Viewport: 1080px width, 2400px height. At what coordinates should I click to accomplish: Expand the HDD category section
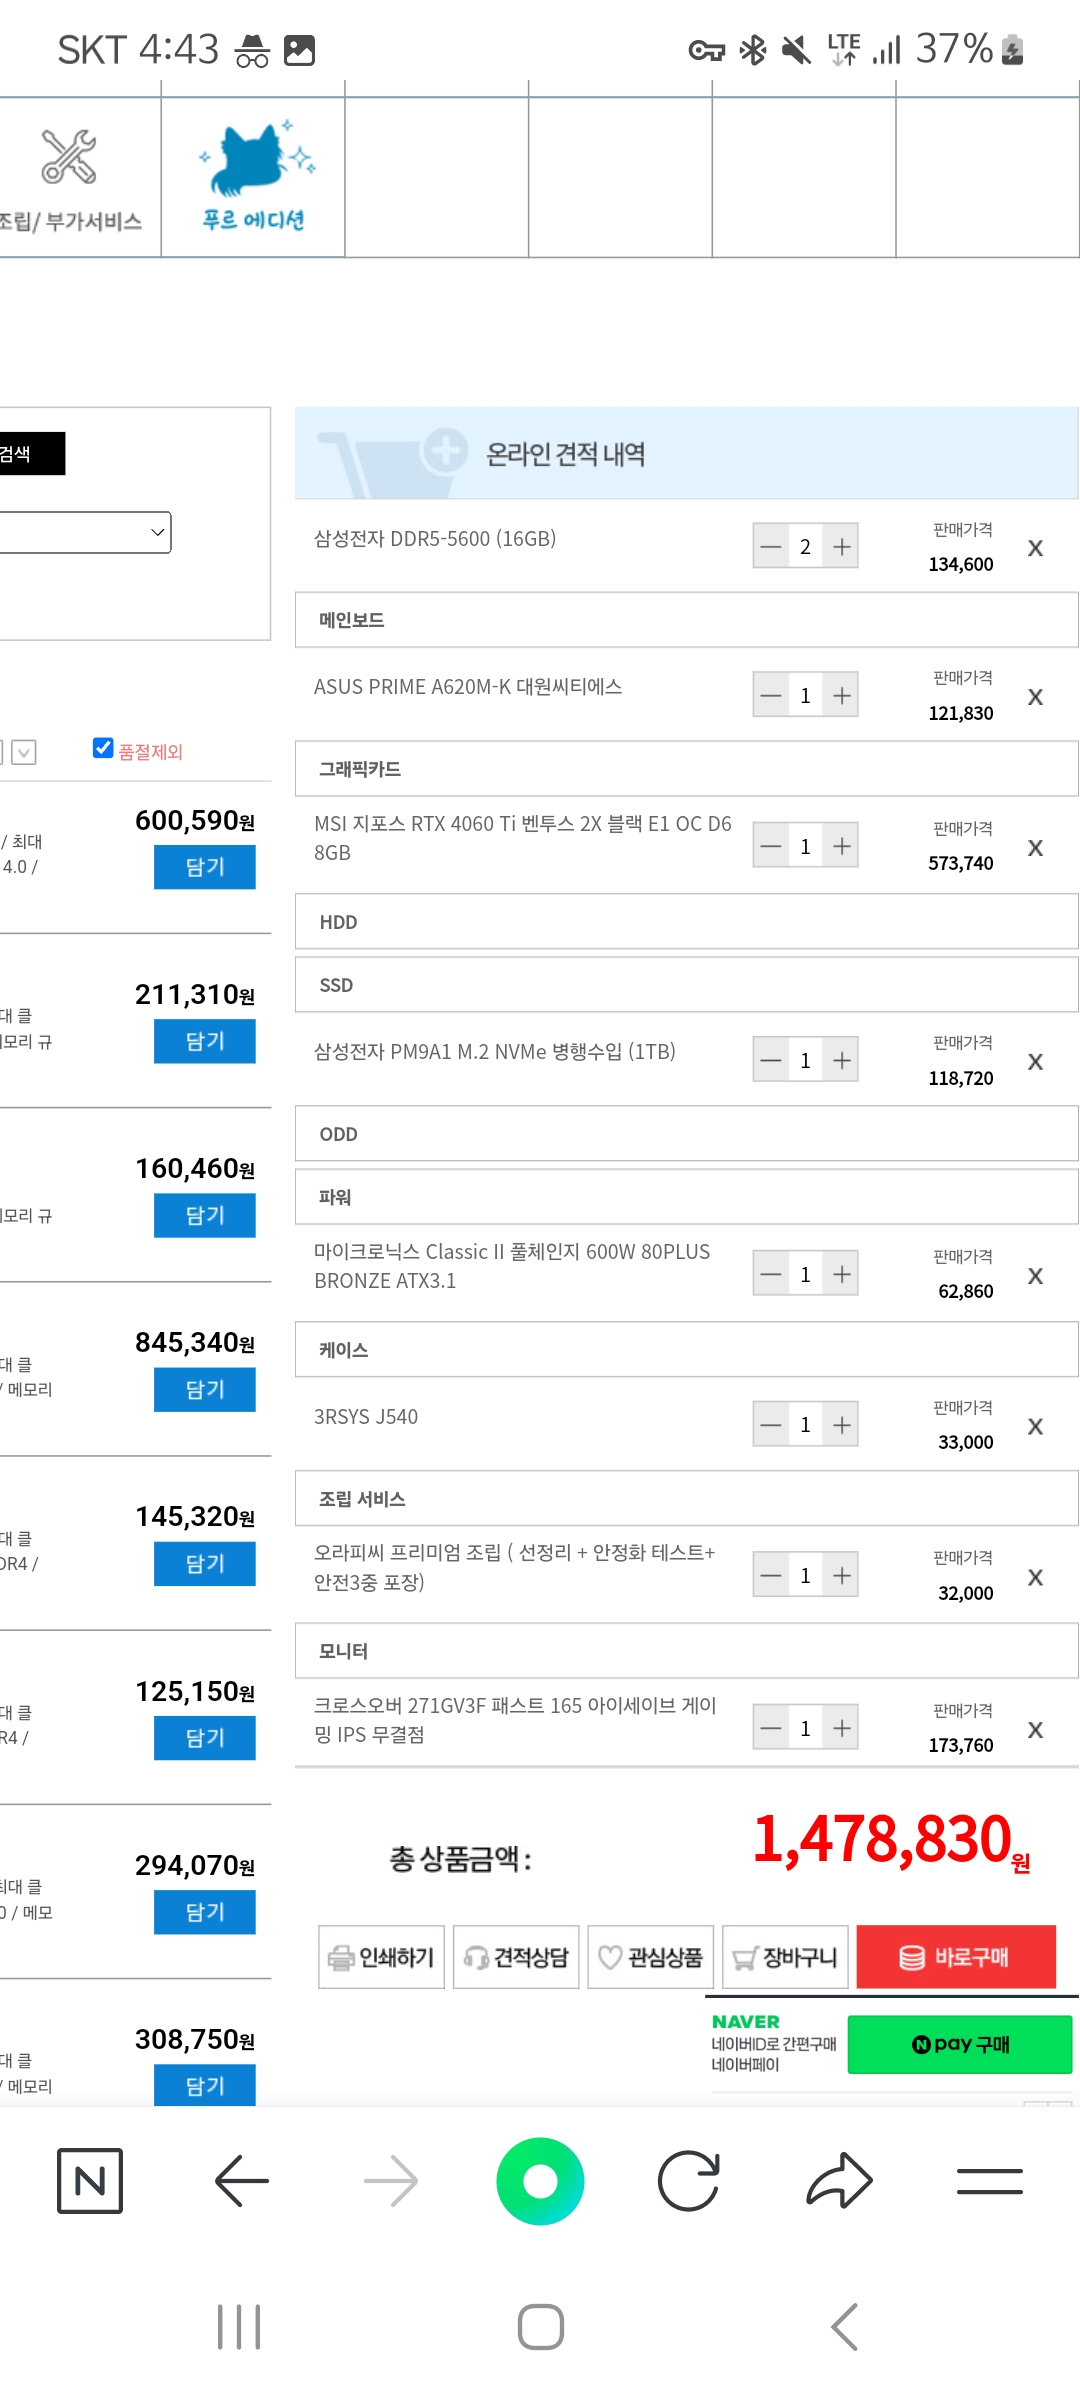coord(686,922)
